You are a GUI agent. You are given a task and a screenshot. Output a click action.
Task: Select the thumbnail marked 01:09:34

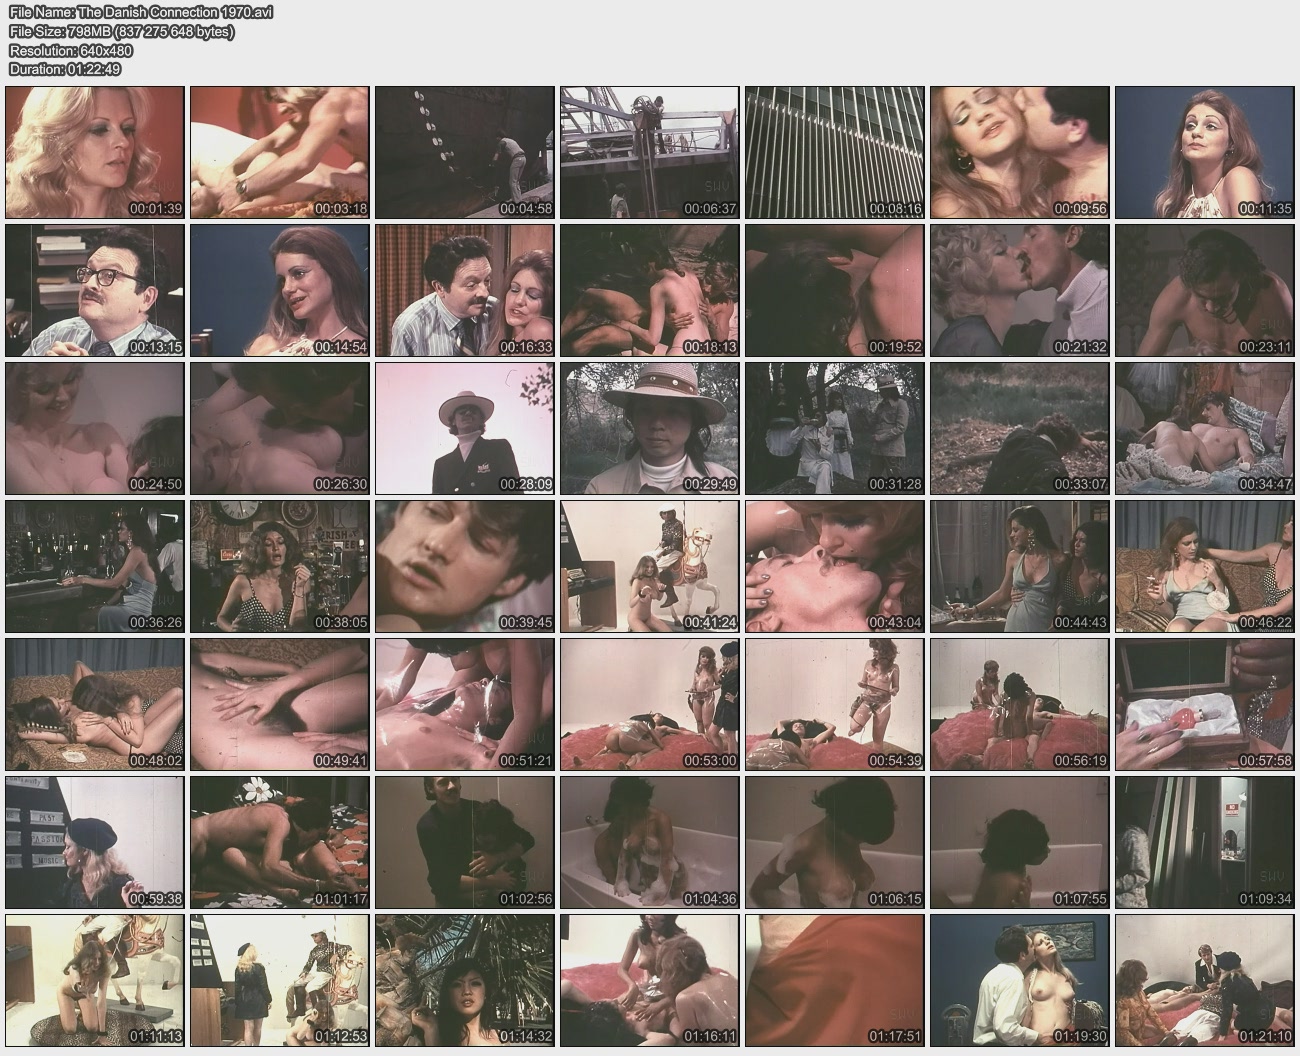pos(1204,843)
